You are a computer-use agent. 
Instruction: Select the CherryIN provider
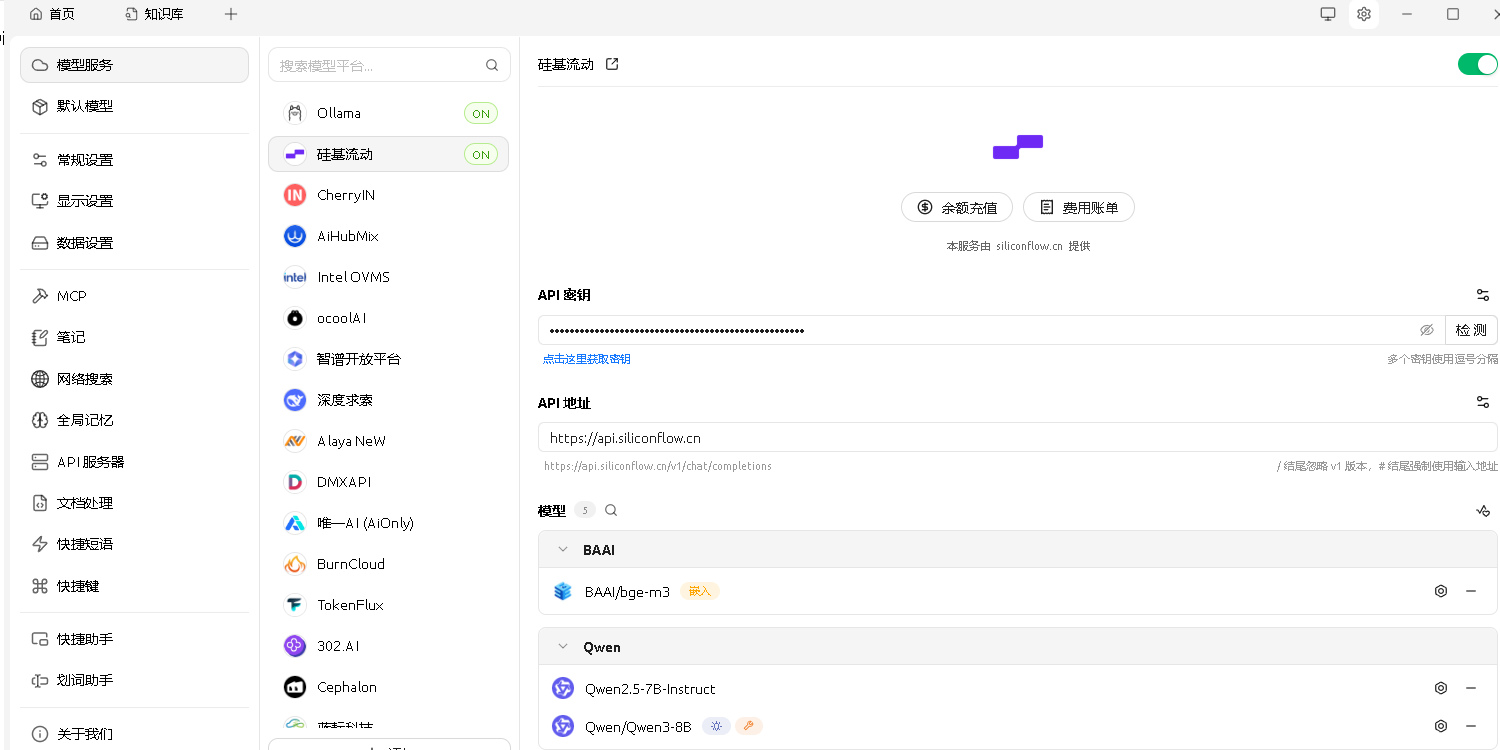click(388, 195)
